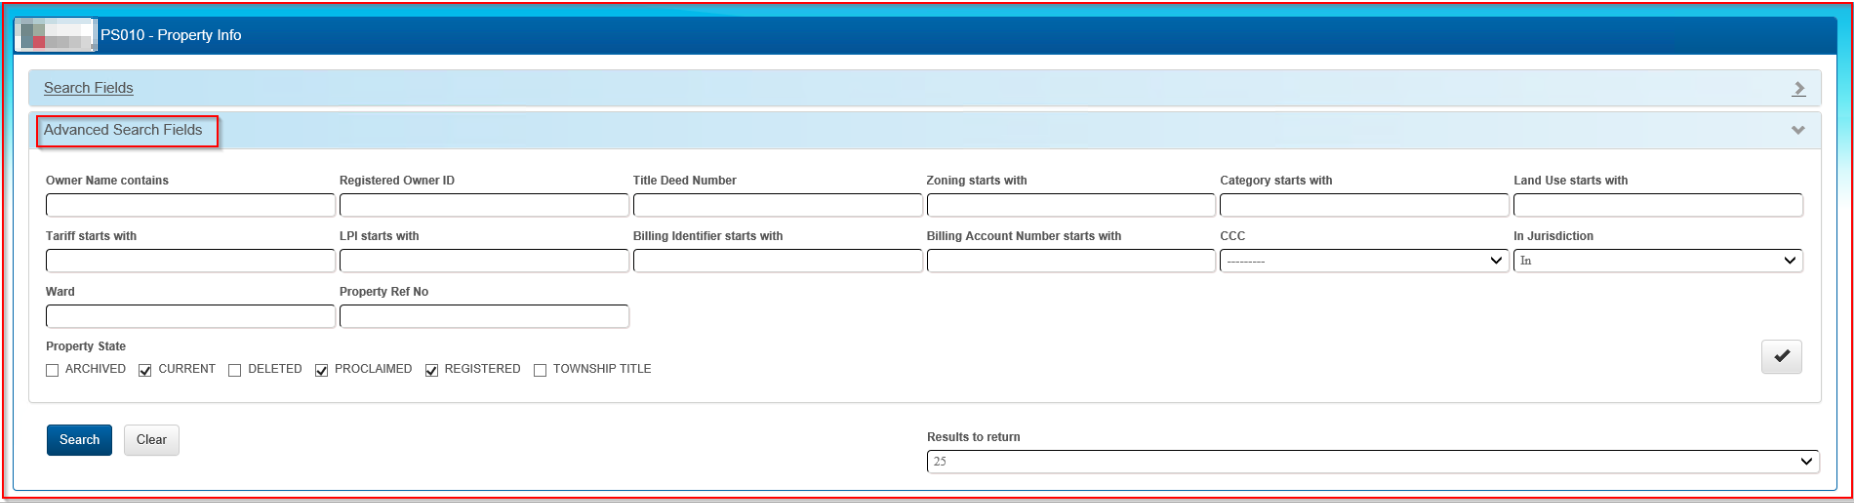
Task: Open the Results to return dropdown
Action: pos(1372,462)
